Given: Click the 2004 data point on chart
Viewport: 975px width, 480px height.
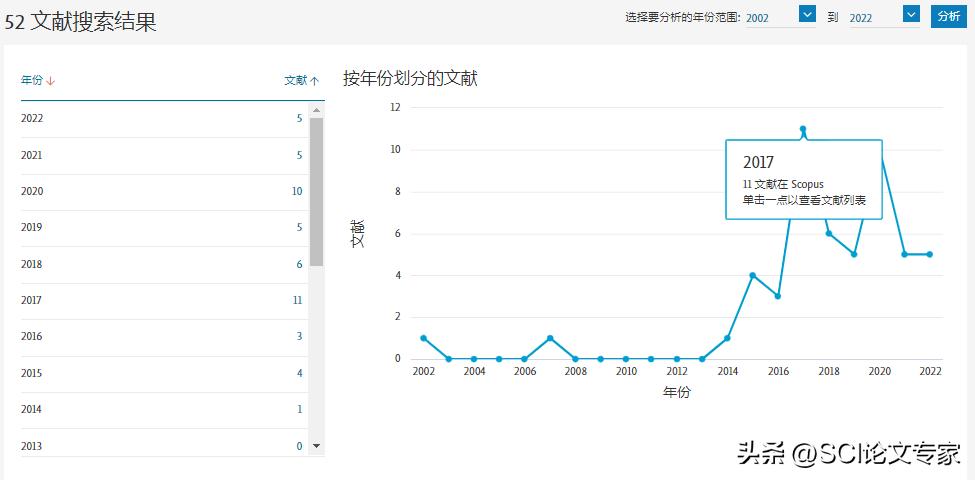Looking at the screenshot, I should point(474,359).
